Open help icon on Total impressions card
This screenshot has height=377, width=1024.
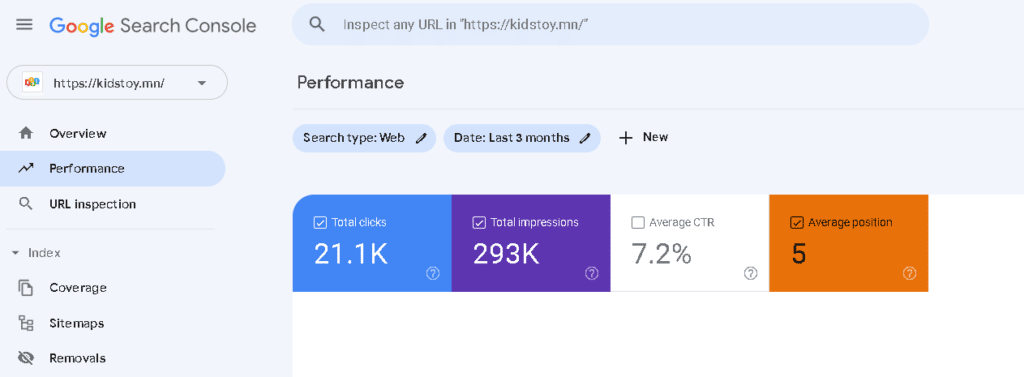[x=591, y=273]
